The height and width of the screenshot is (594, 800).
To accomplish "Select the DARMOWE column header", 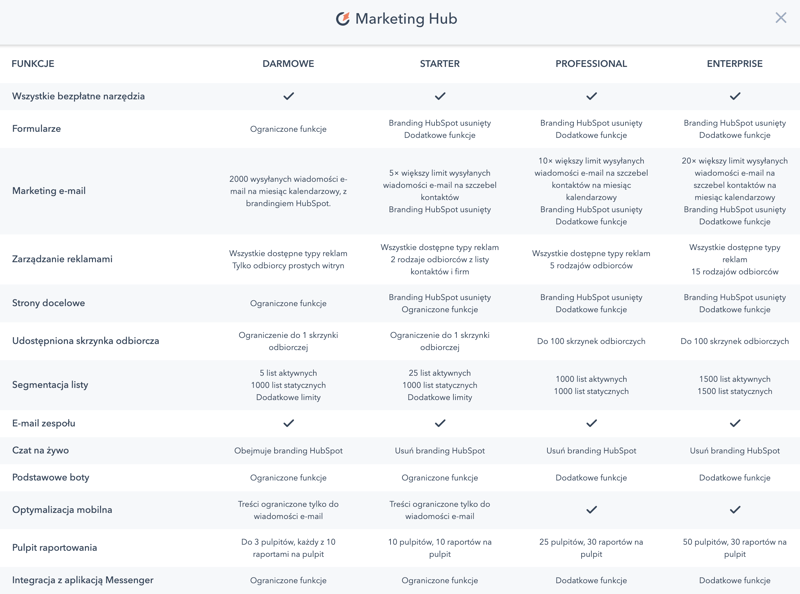I will [288, 64].
